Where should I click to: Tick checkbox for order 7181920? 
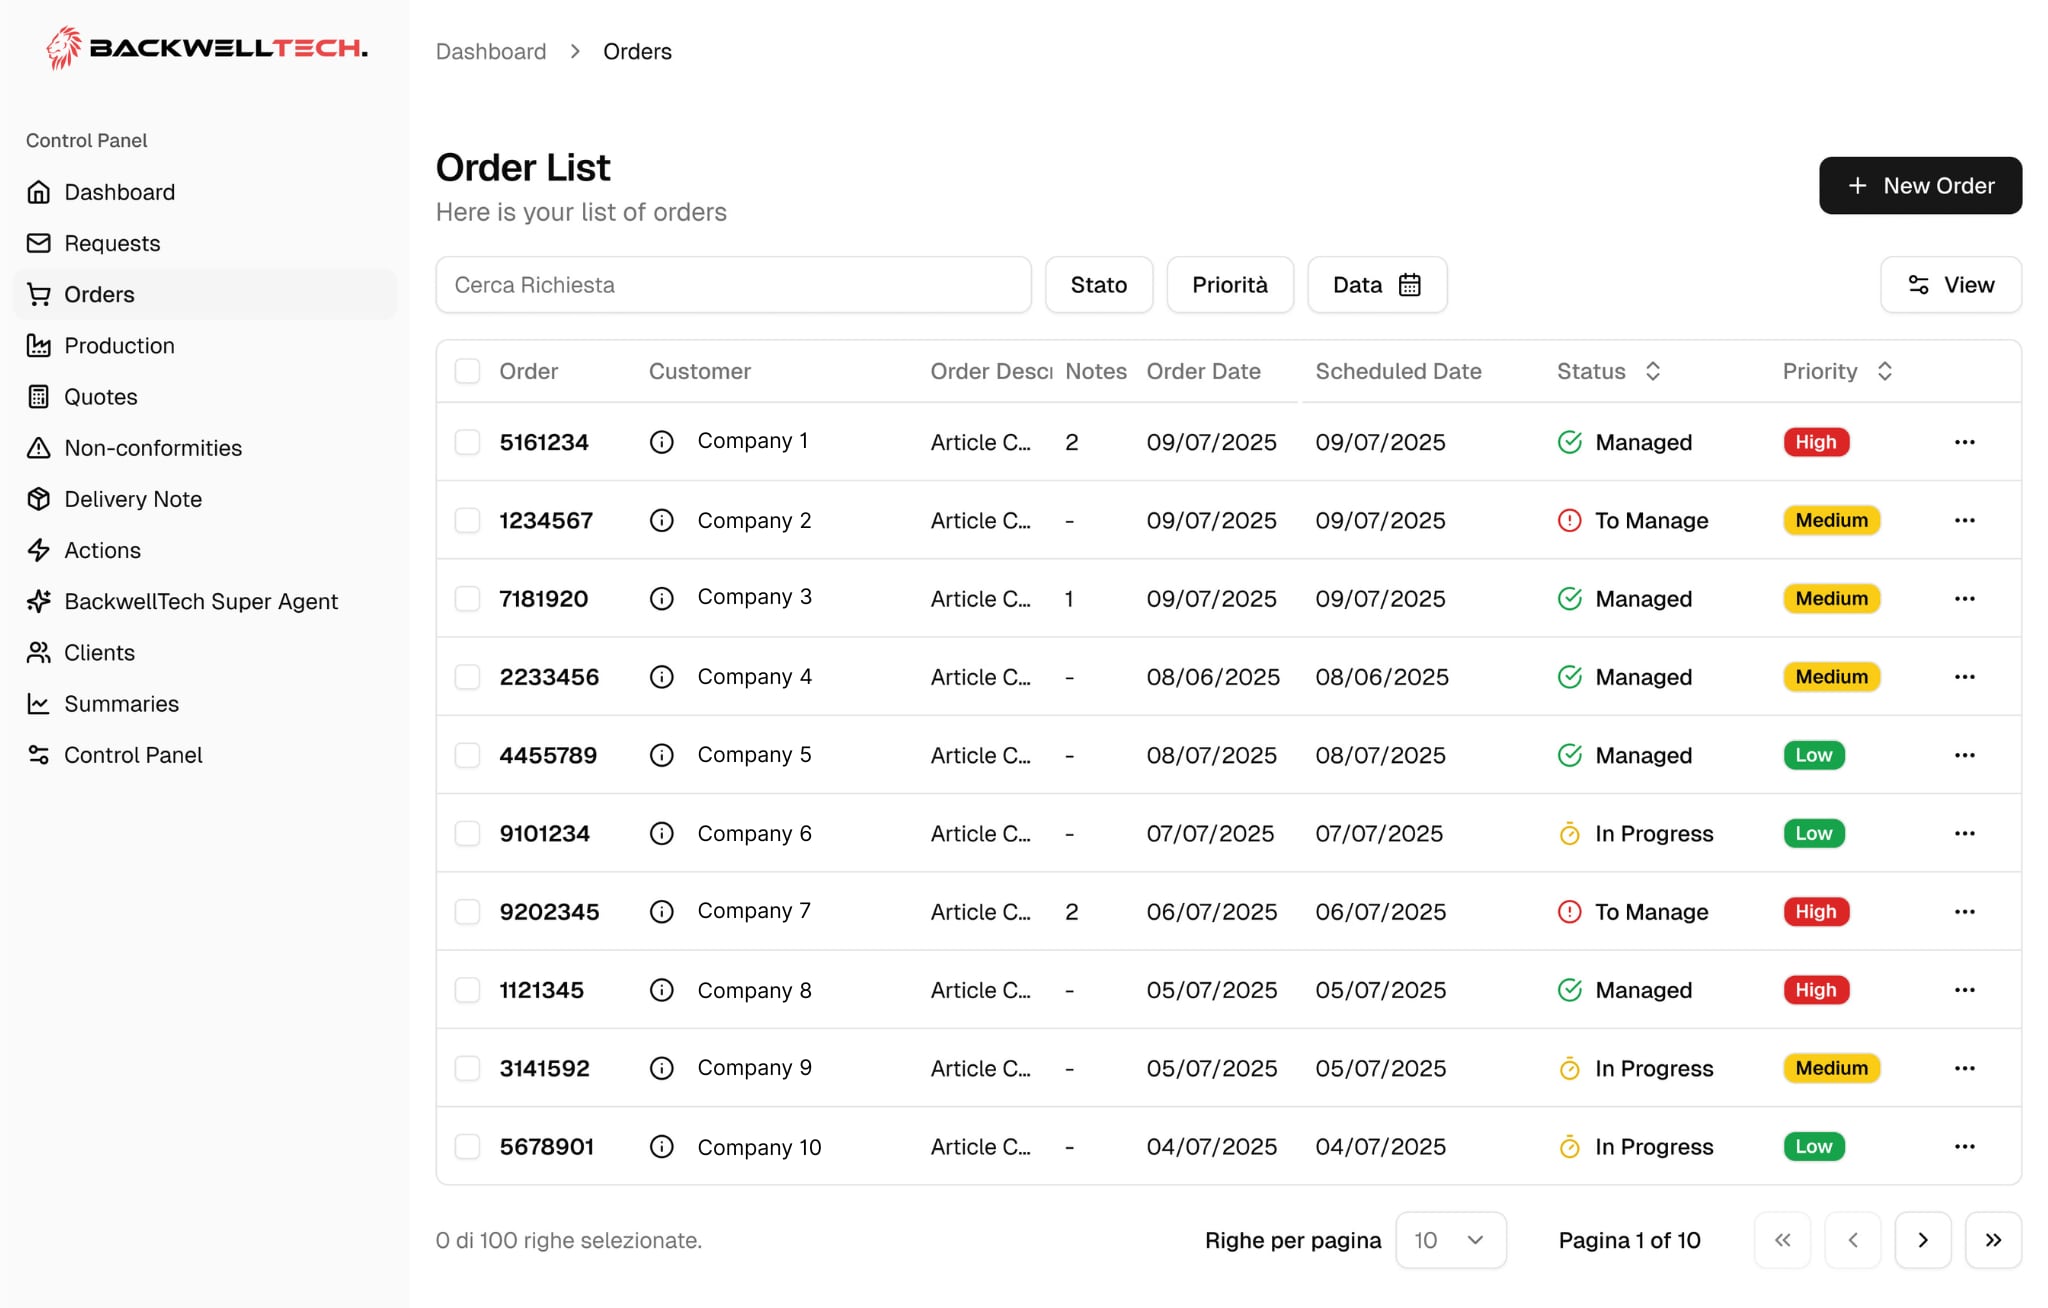pyautogui.click(x=467, y=598)
